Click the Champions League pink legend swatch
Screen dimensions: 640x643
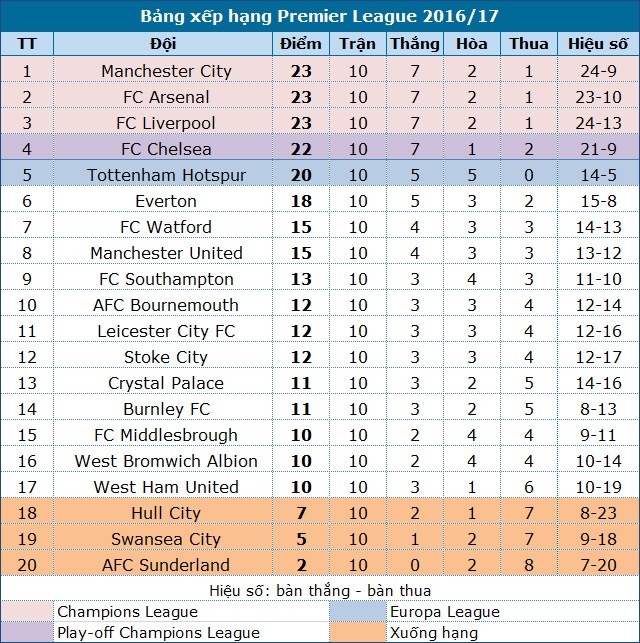(27, 611)
